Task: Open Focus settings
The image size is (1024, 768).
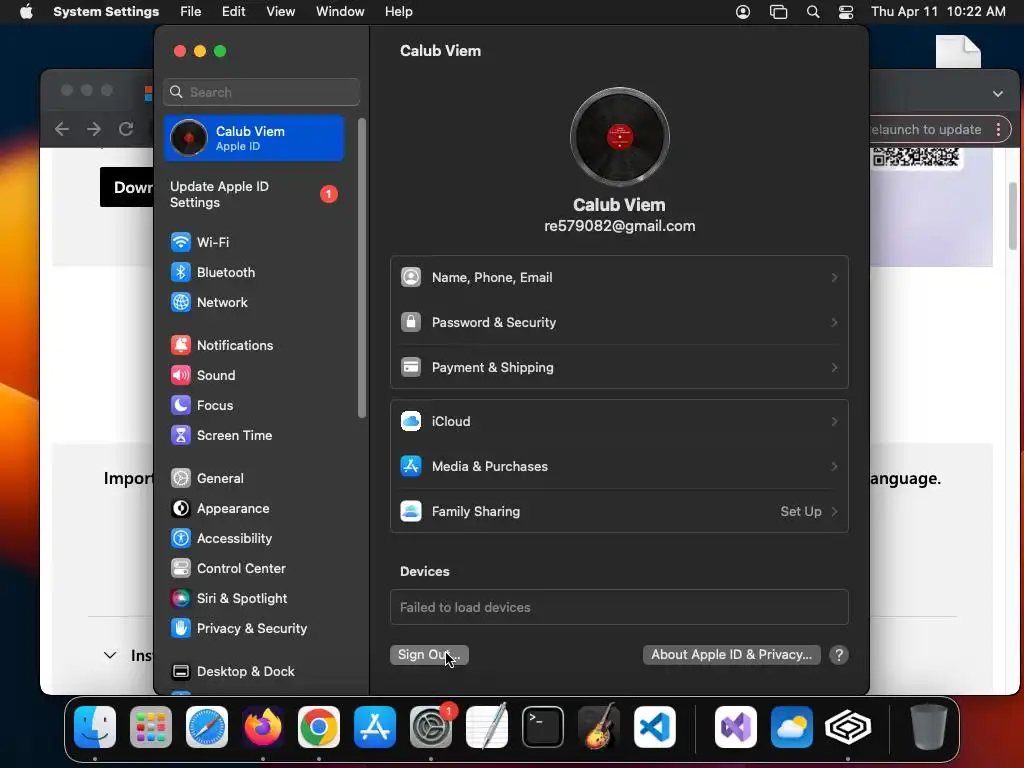Action: [x=202, y=406]
